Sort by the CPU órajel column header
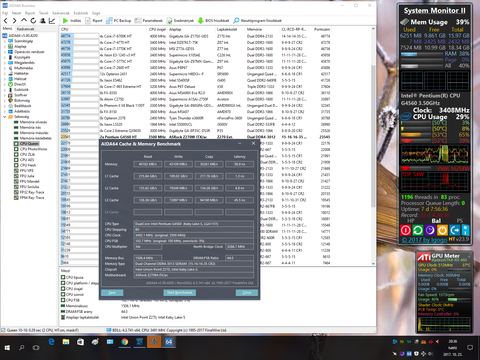 click(x=157, y=29)
